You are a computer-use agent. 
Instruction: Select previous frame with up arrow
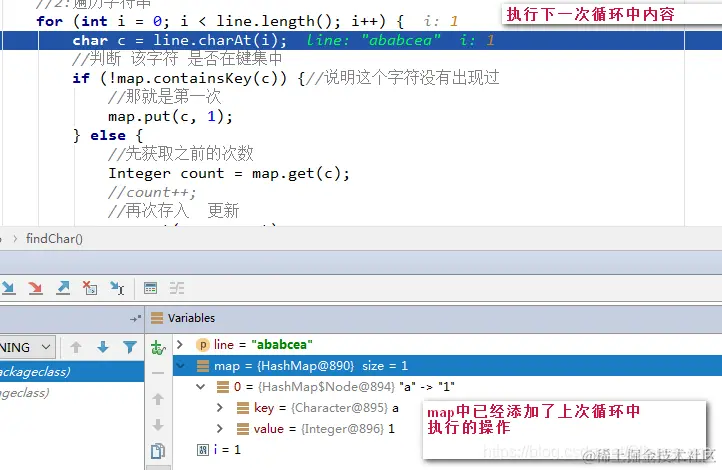(x=76, y=347)
